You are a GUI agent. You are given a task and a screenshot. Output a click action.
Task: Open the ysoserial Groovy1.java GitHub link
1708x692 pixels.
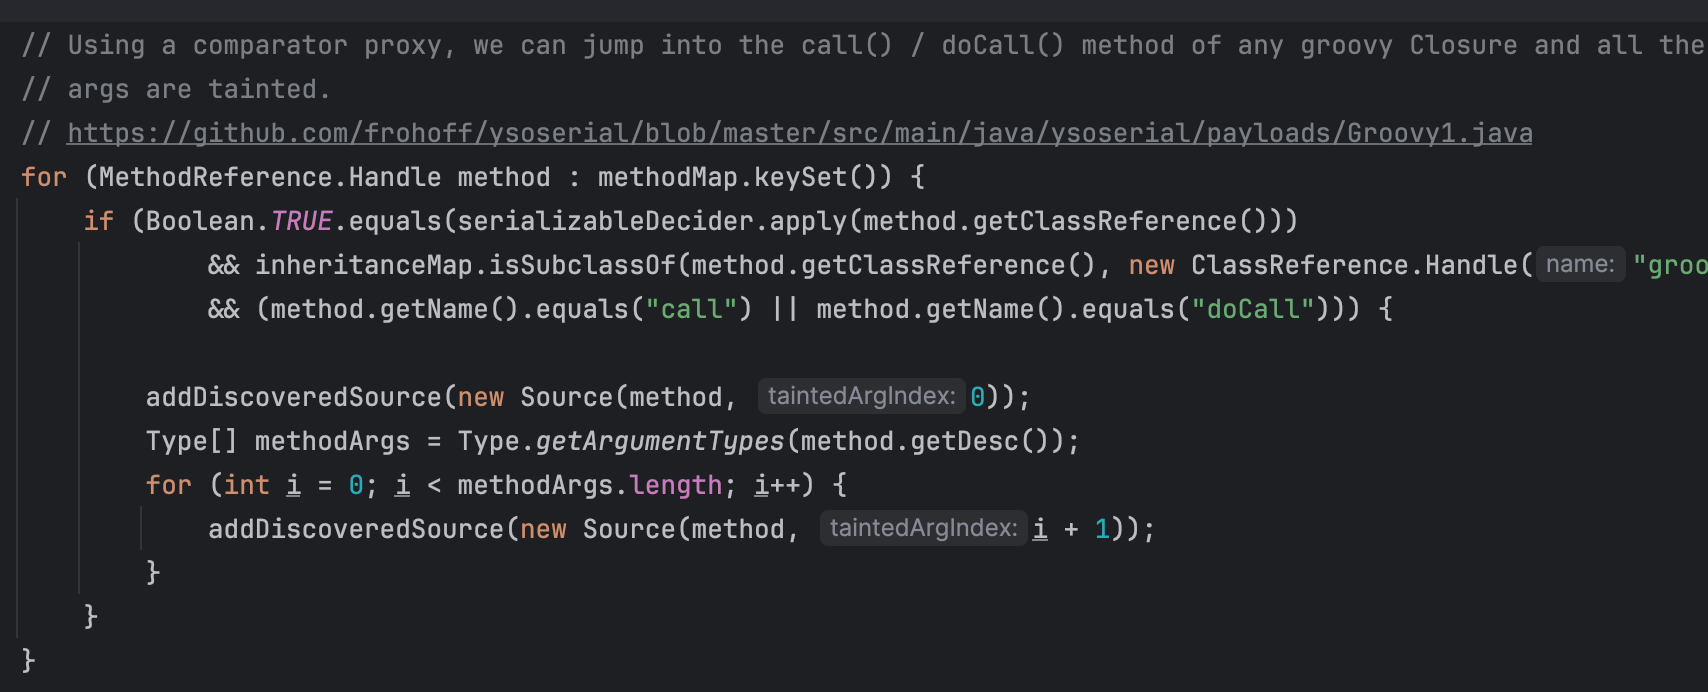pyautogui.click(x=799, y=133)
